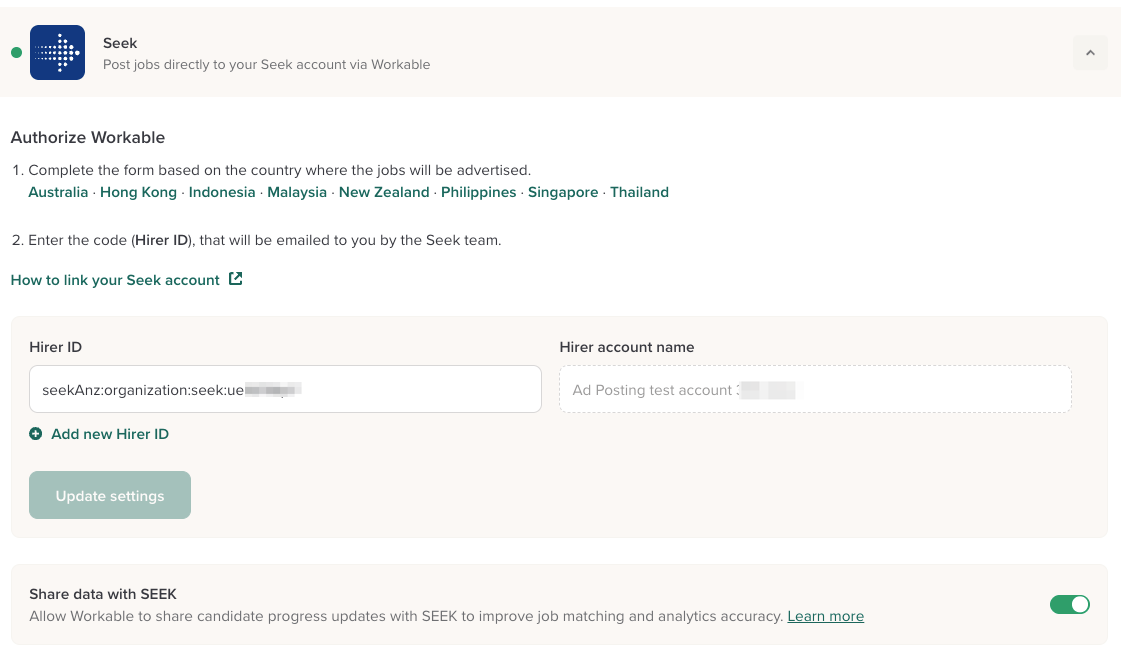Open the Indonesia form link
This screenshot has width=1121, height=654.
pyautogui.click(x=222, y=192)
